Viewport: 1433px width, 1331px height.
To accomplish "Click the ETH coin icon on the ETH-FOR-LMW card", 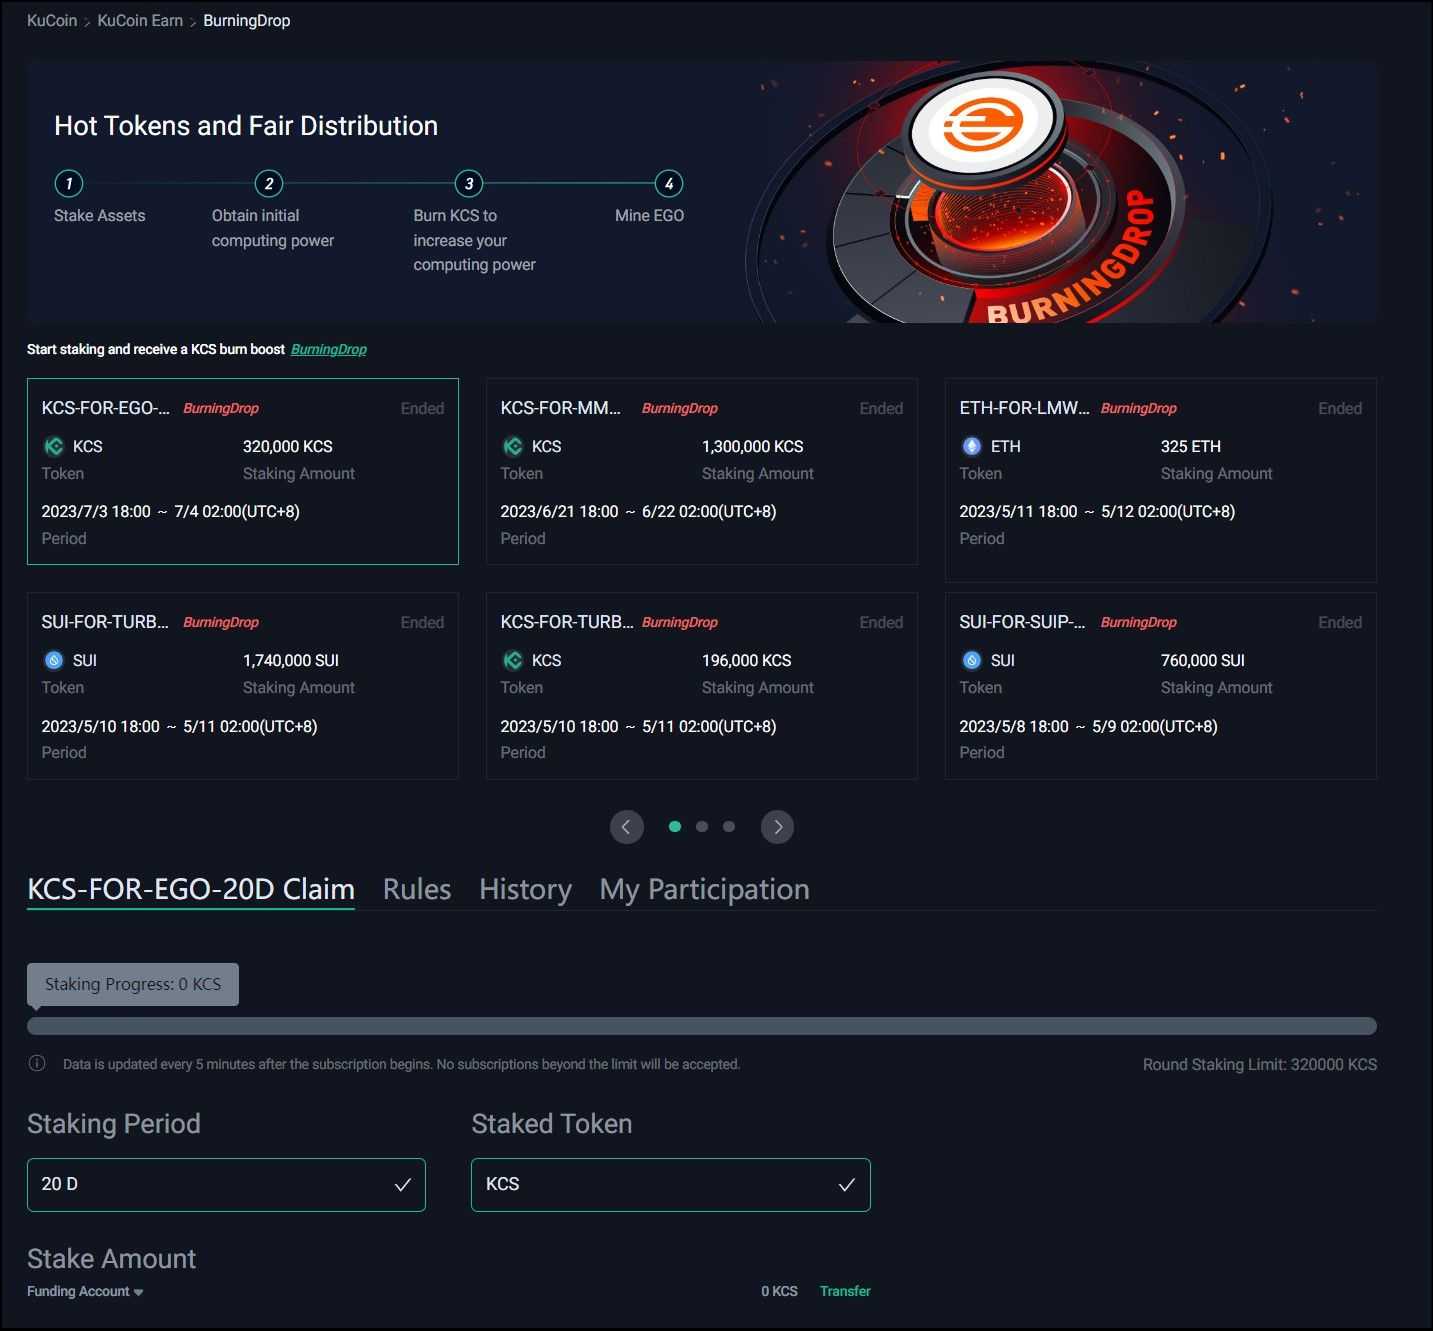I will coord(972,446).
